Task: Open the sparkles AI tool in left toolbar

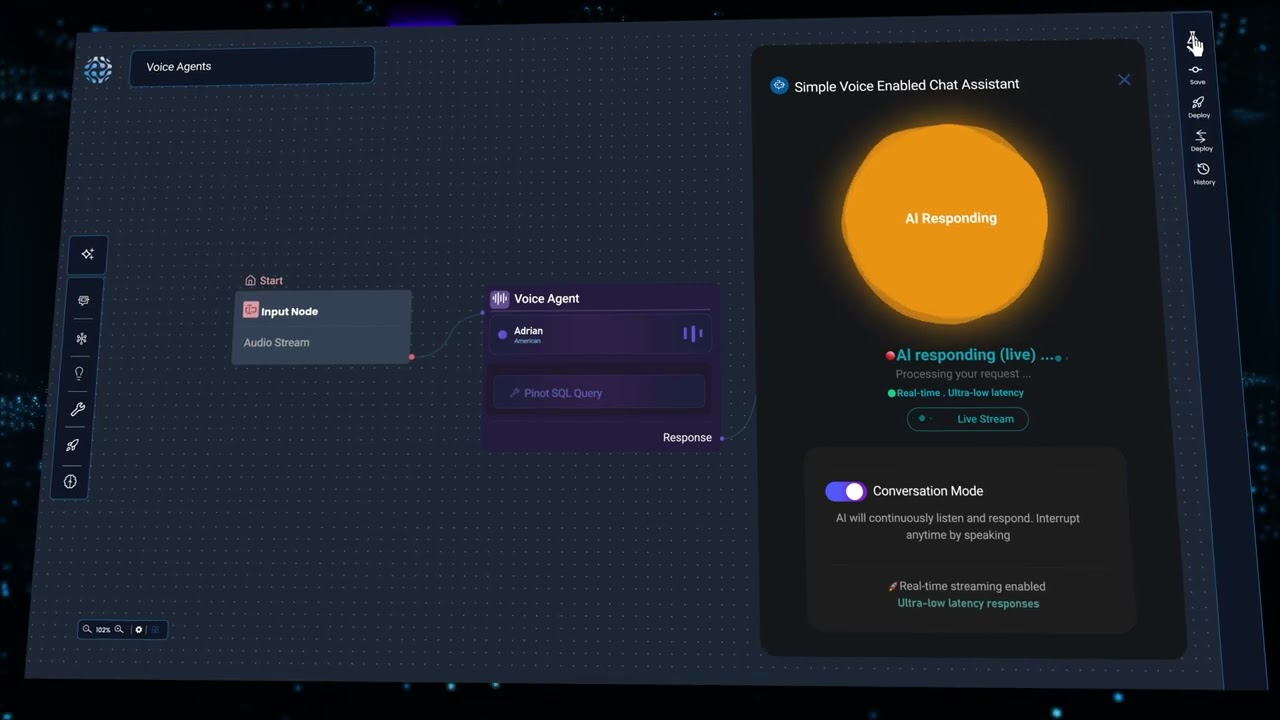Action: (x=87, y=254)
